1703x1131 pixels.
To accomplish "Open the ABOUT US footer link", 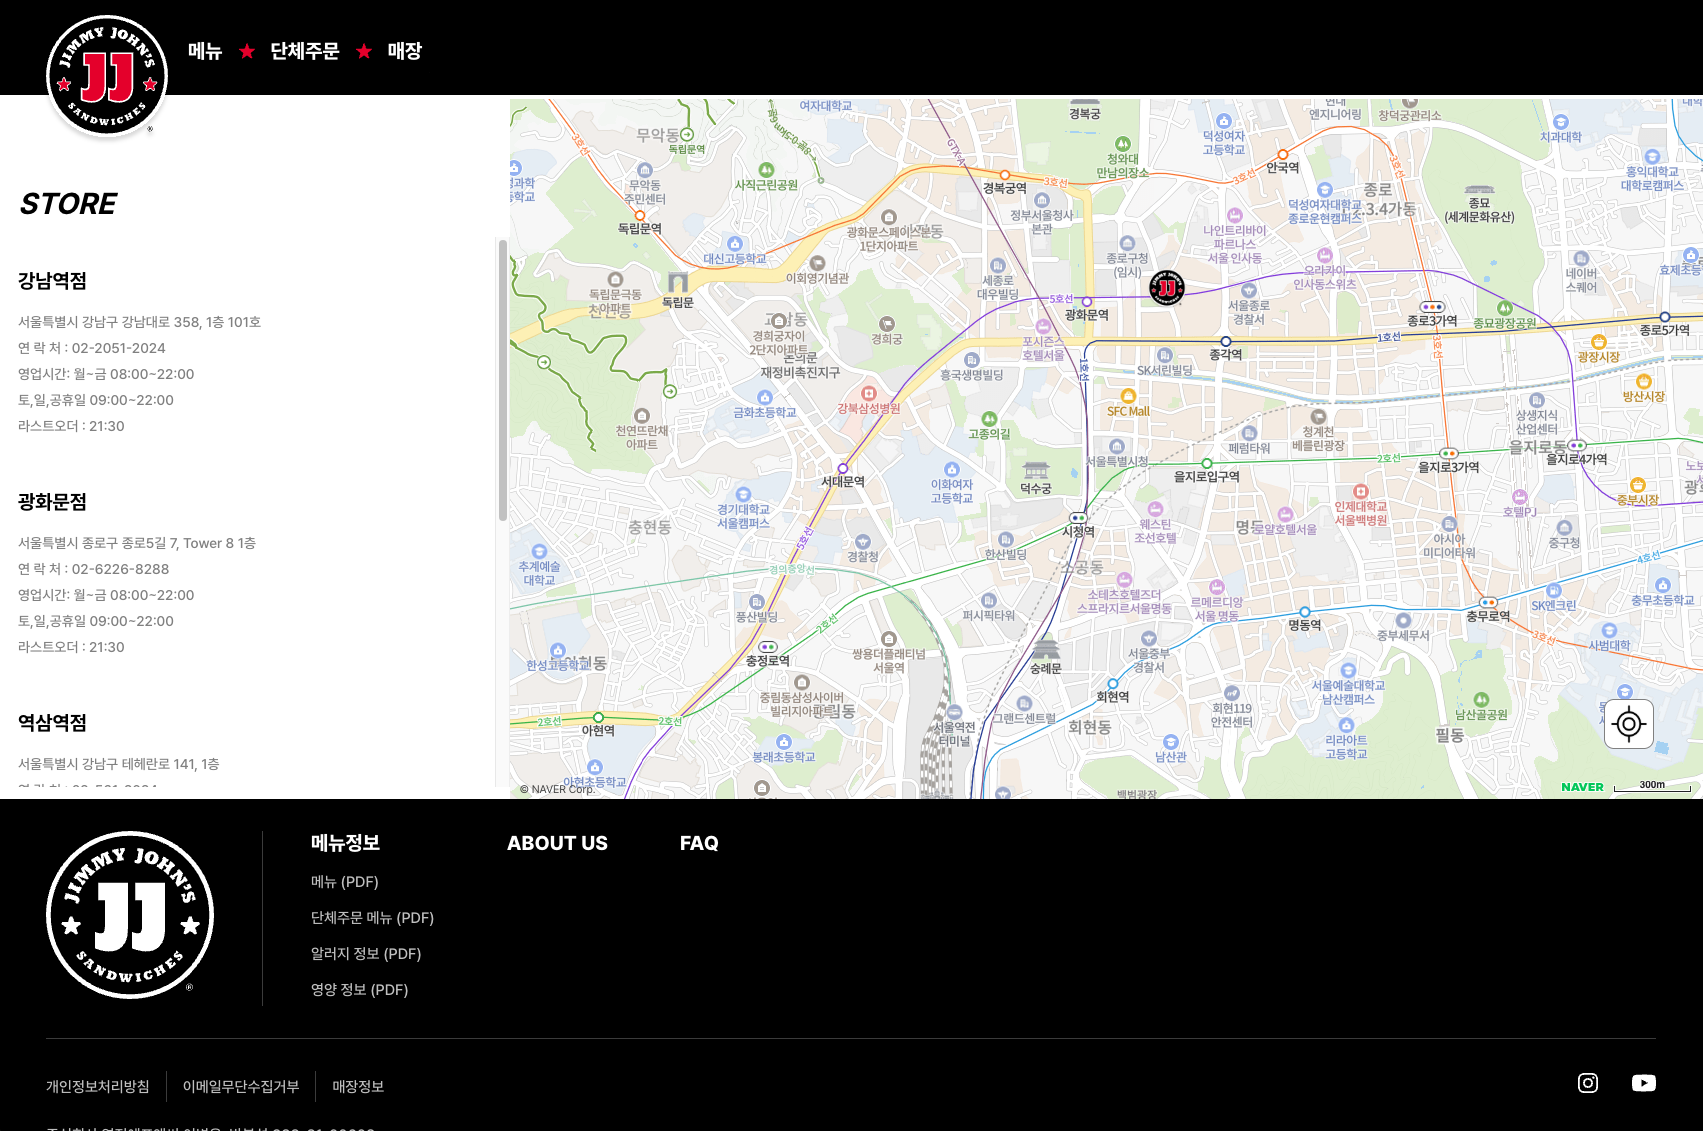I will [557, 843].
